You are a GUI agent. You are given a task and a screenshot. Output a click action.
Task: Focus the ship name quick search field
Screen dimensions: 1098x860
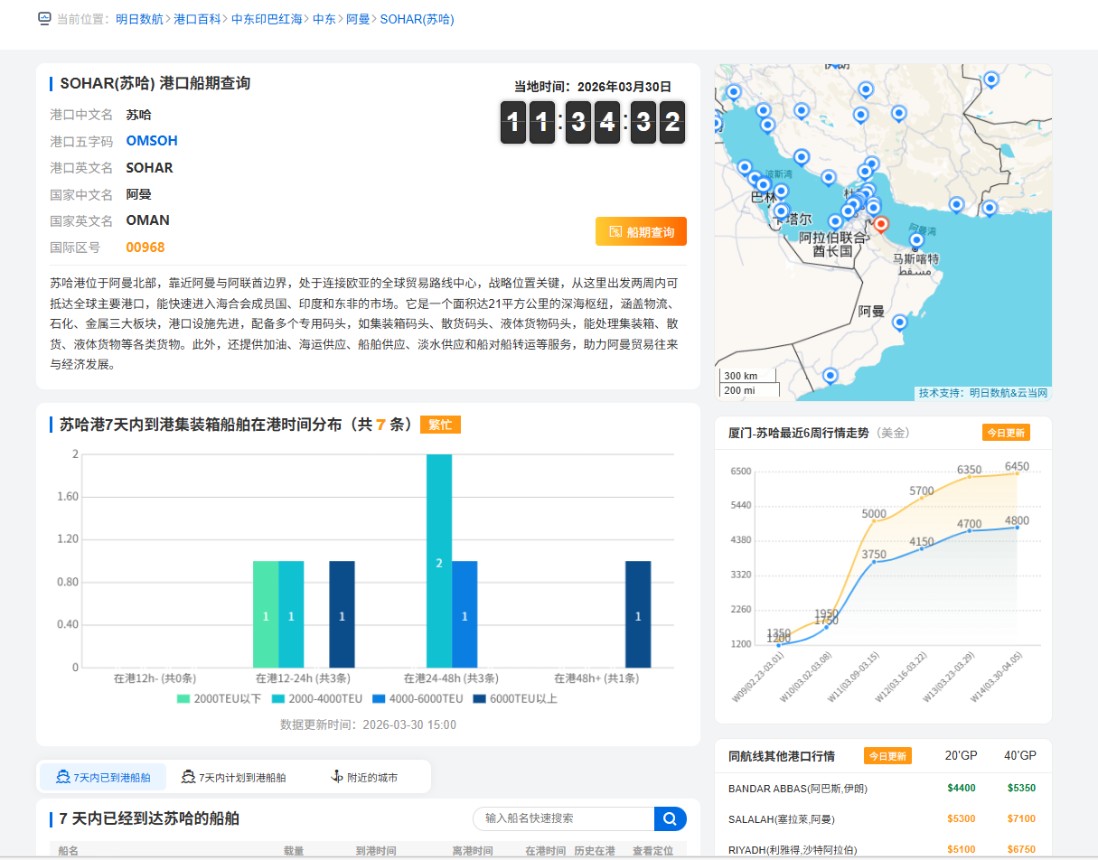click(565, 818)
